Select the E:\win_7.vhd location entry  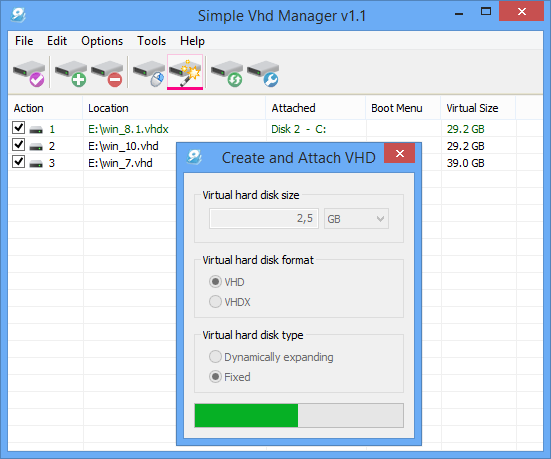(x=120, y=163)
